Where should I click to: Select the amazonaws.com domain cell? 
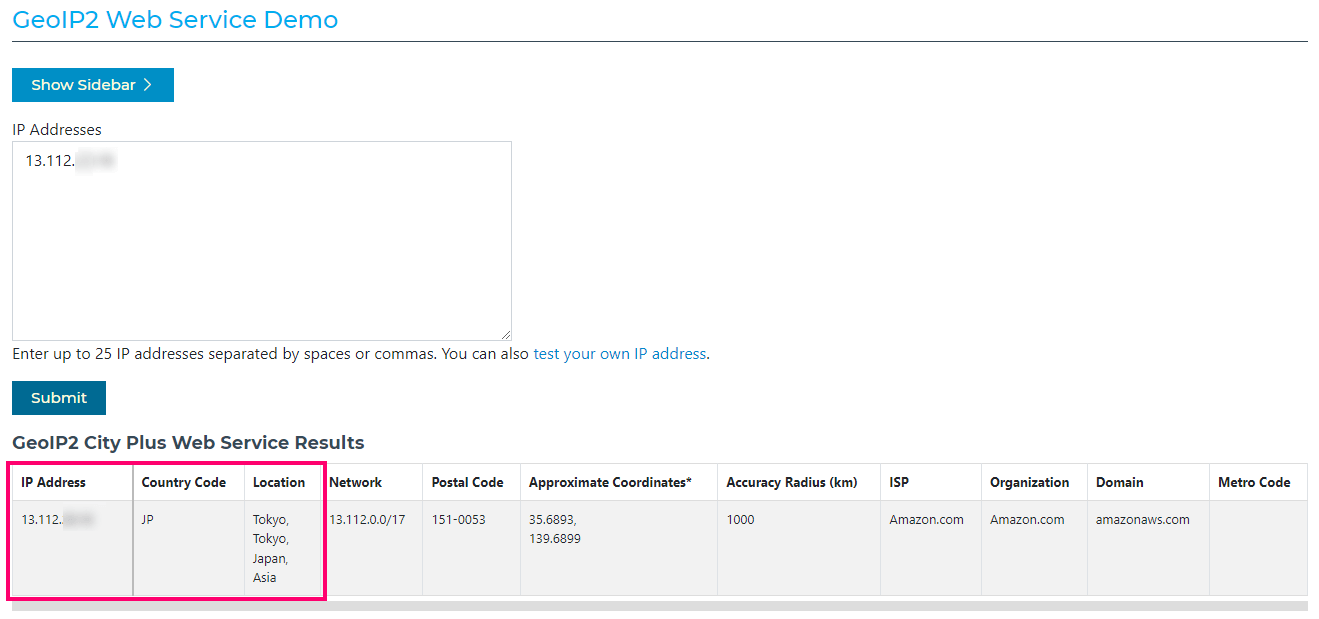point(1148,548)
